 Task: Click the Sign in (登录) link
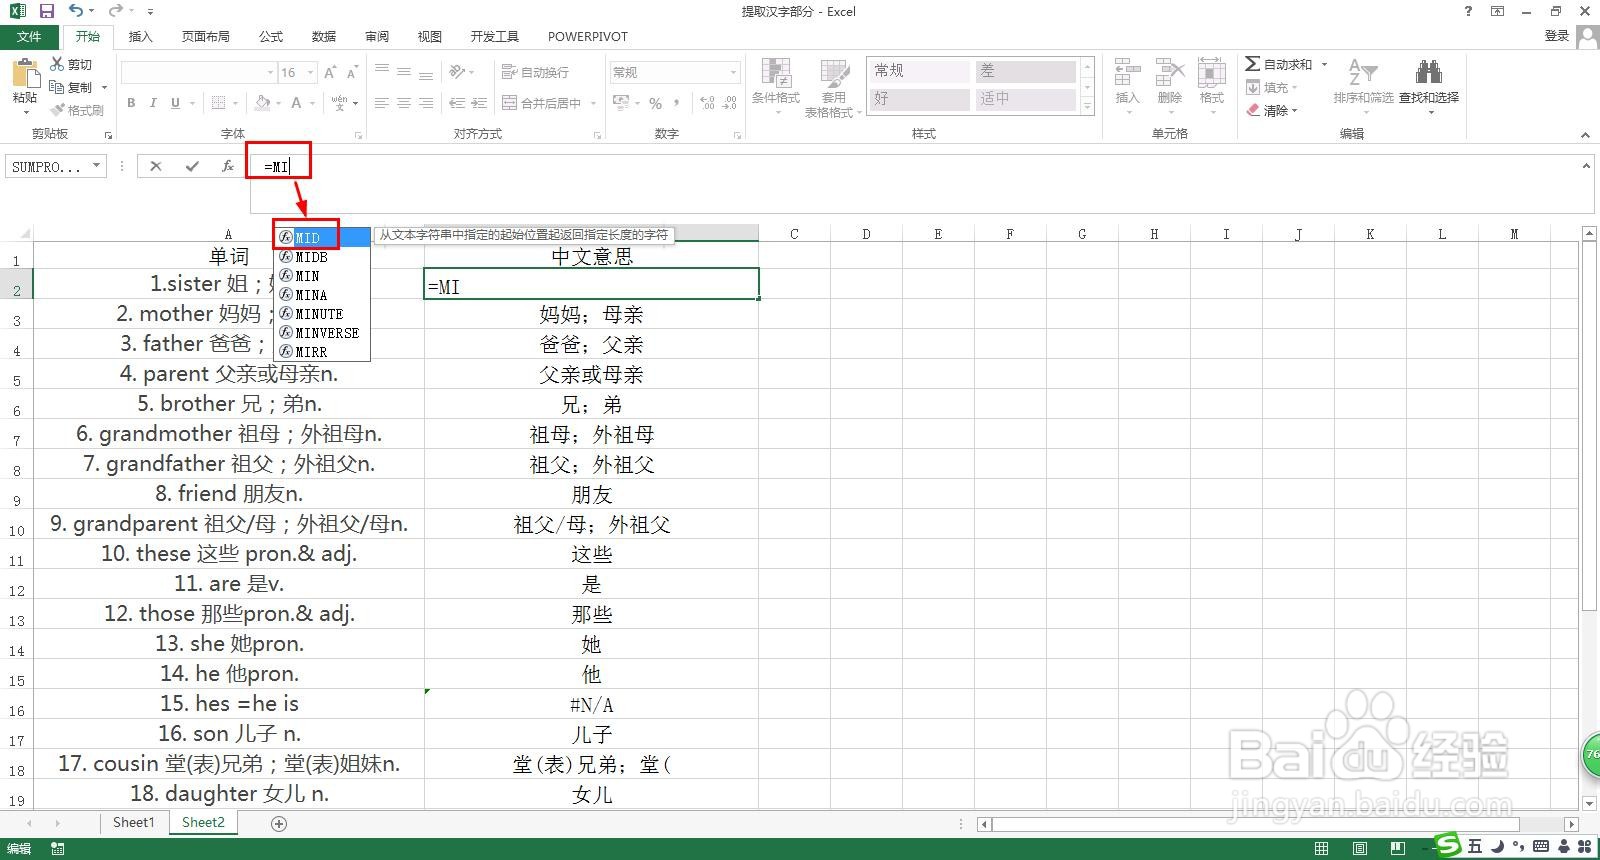(1557, 35)
